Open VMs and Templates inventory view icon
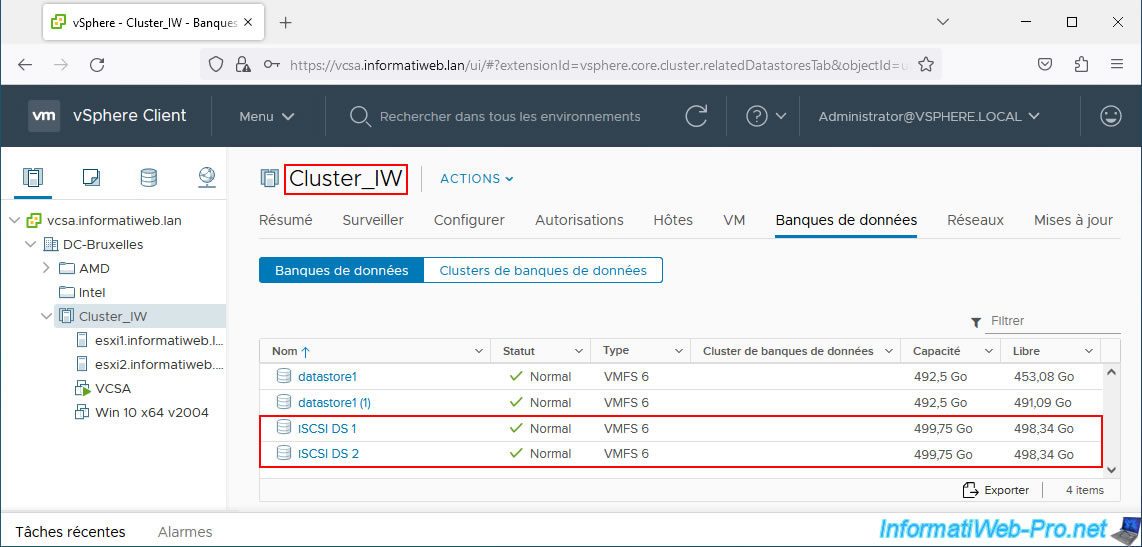The image size is (1142, 547). point(91,177)
